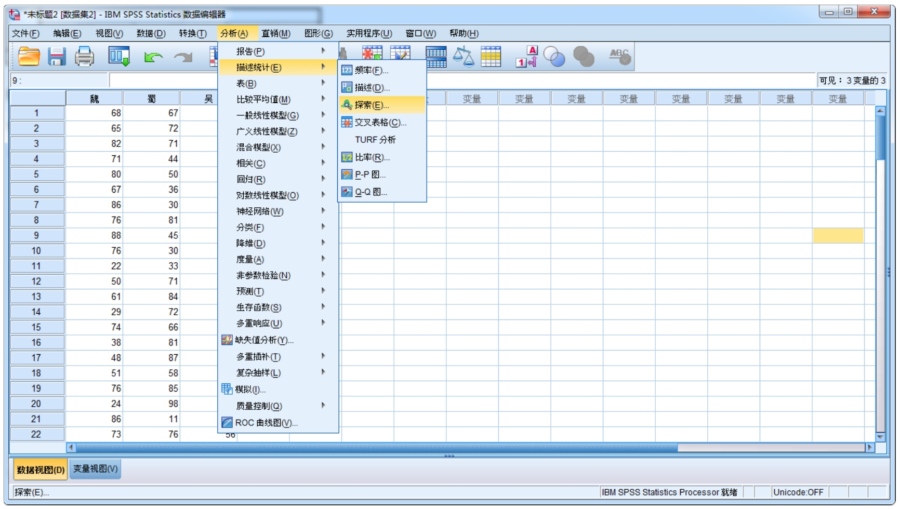Open the 文件(F) menu

pyautogui.click(x=26, y=33)
